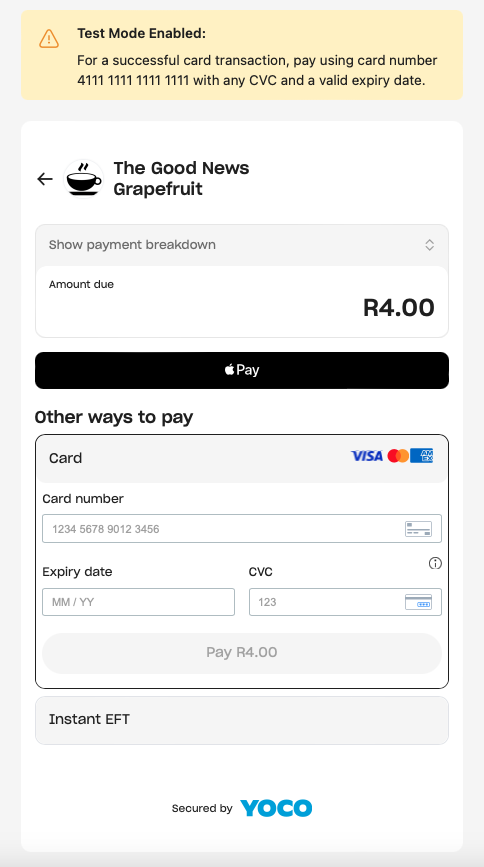
Task: Click the warning triangle icon
Action: 49,38
